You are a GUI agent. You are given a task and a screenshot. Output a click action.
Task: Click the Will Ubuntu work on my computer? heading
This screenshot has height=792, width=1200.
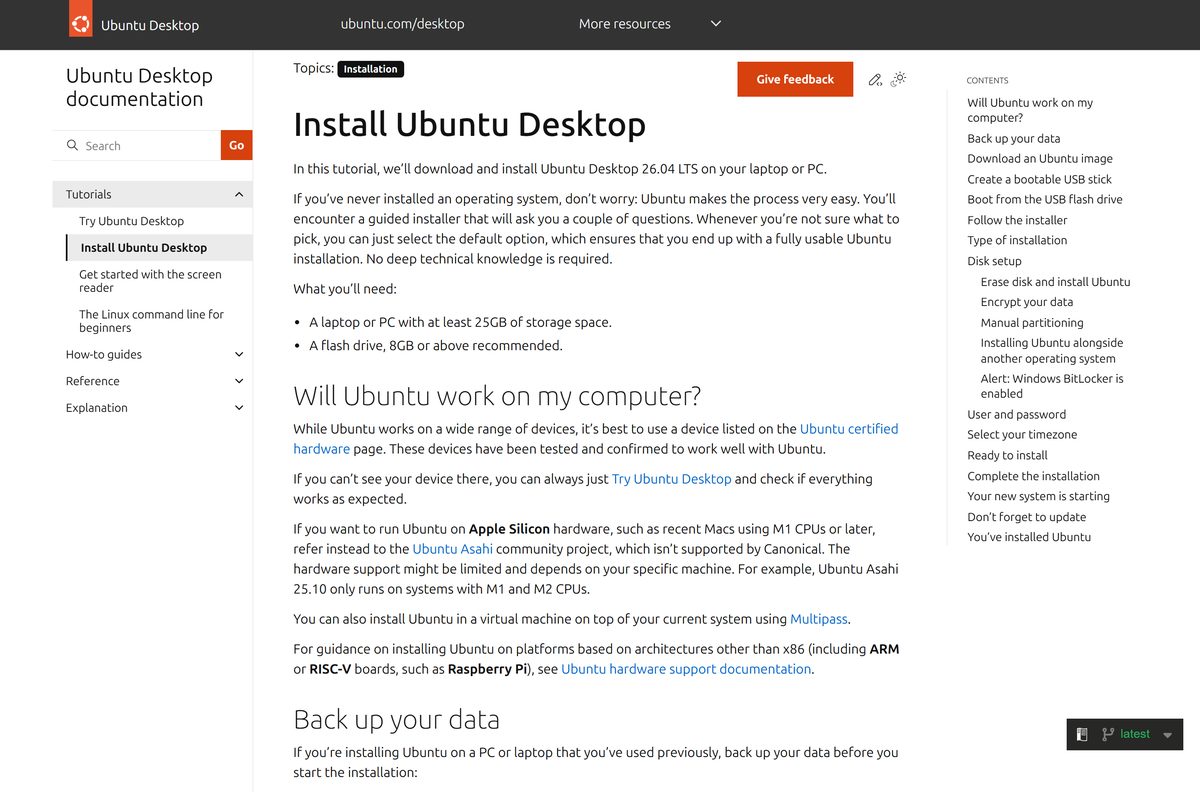click(497, 396)
